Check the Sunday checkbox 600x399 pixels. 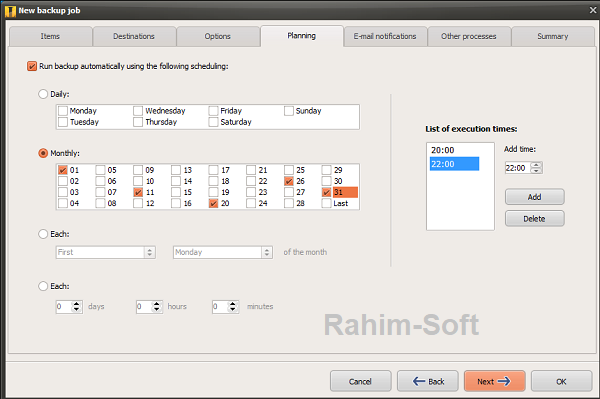(x=289, y=111)
